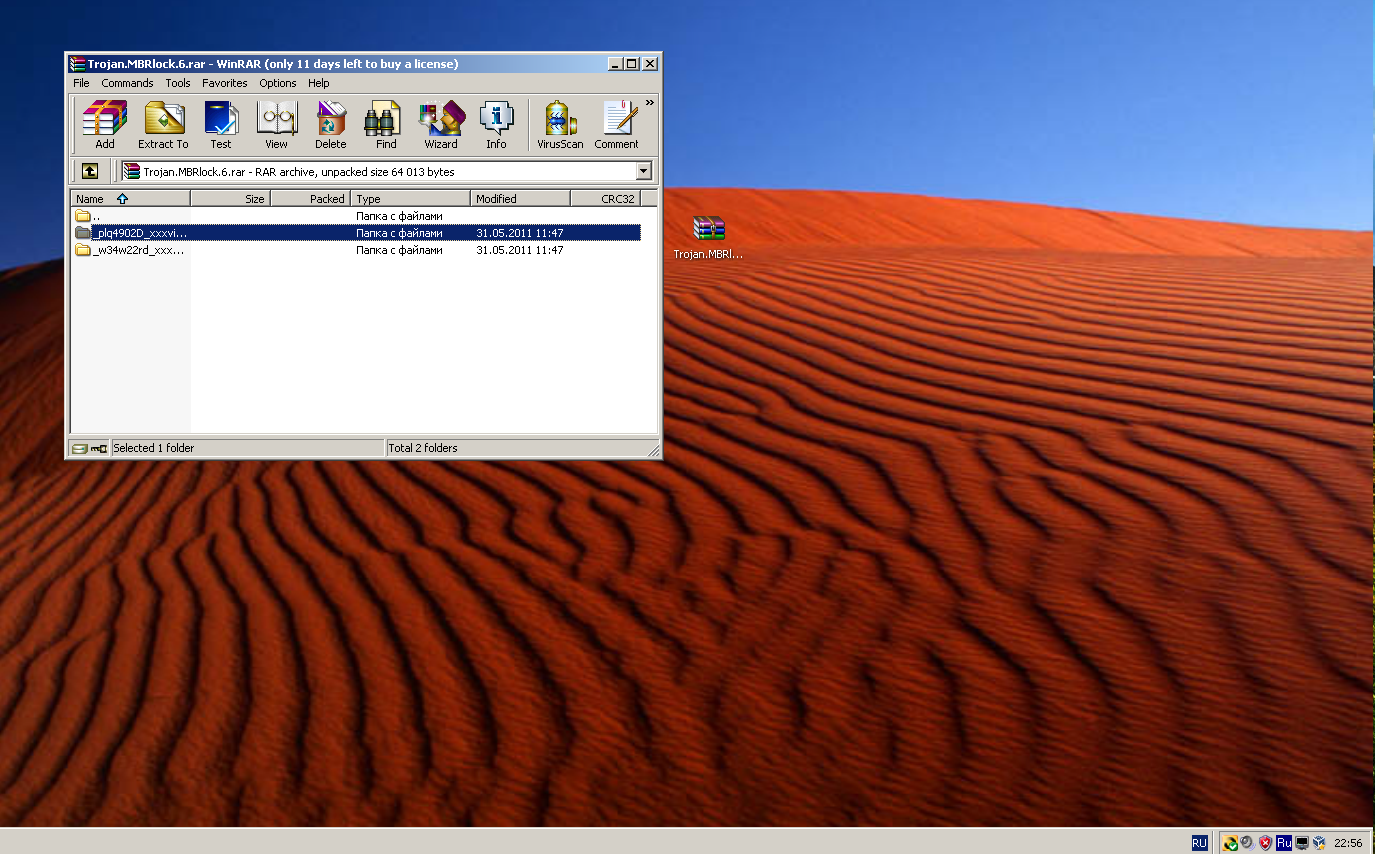
Task: Click the RU language bar indicator on taskbar
Action: click(1199, 843)
